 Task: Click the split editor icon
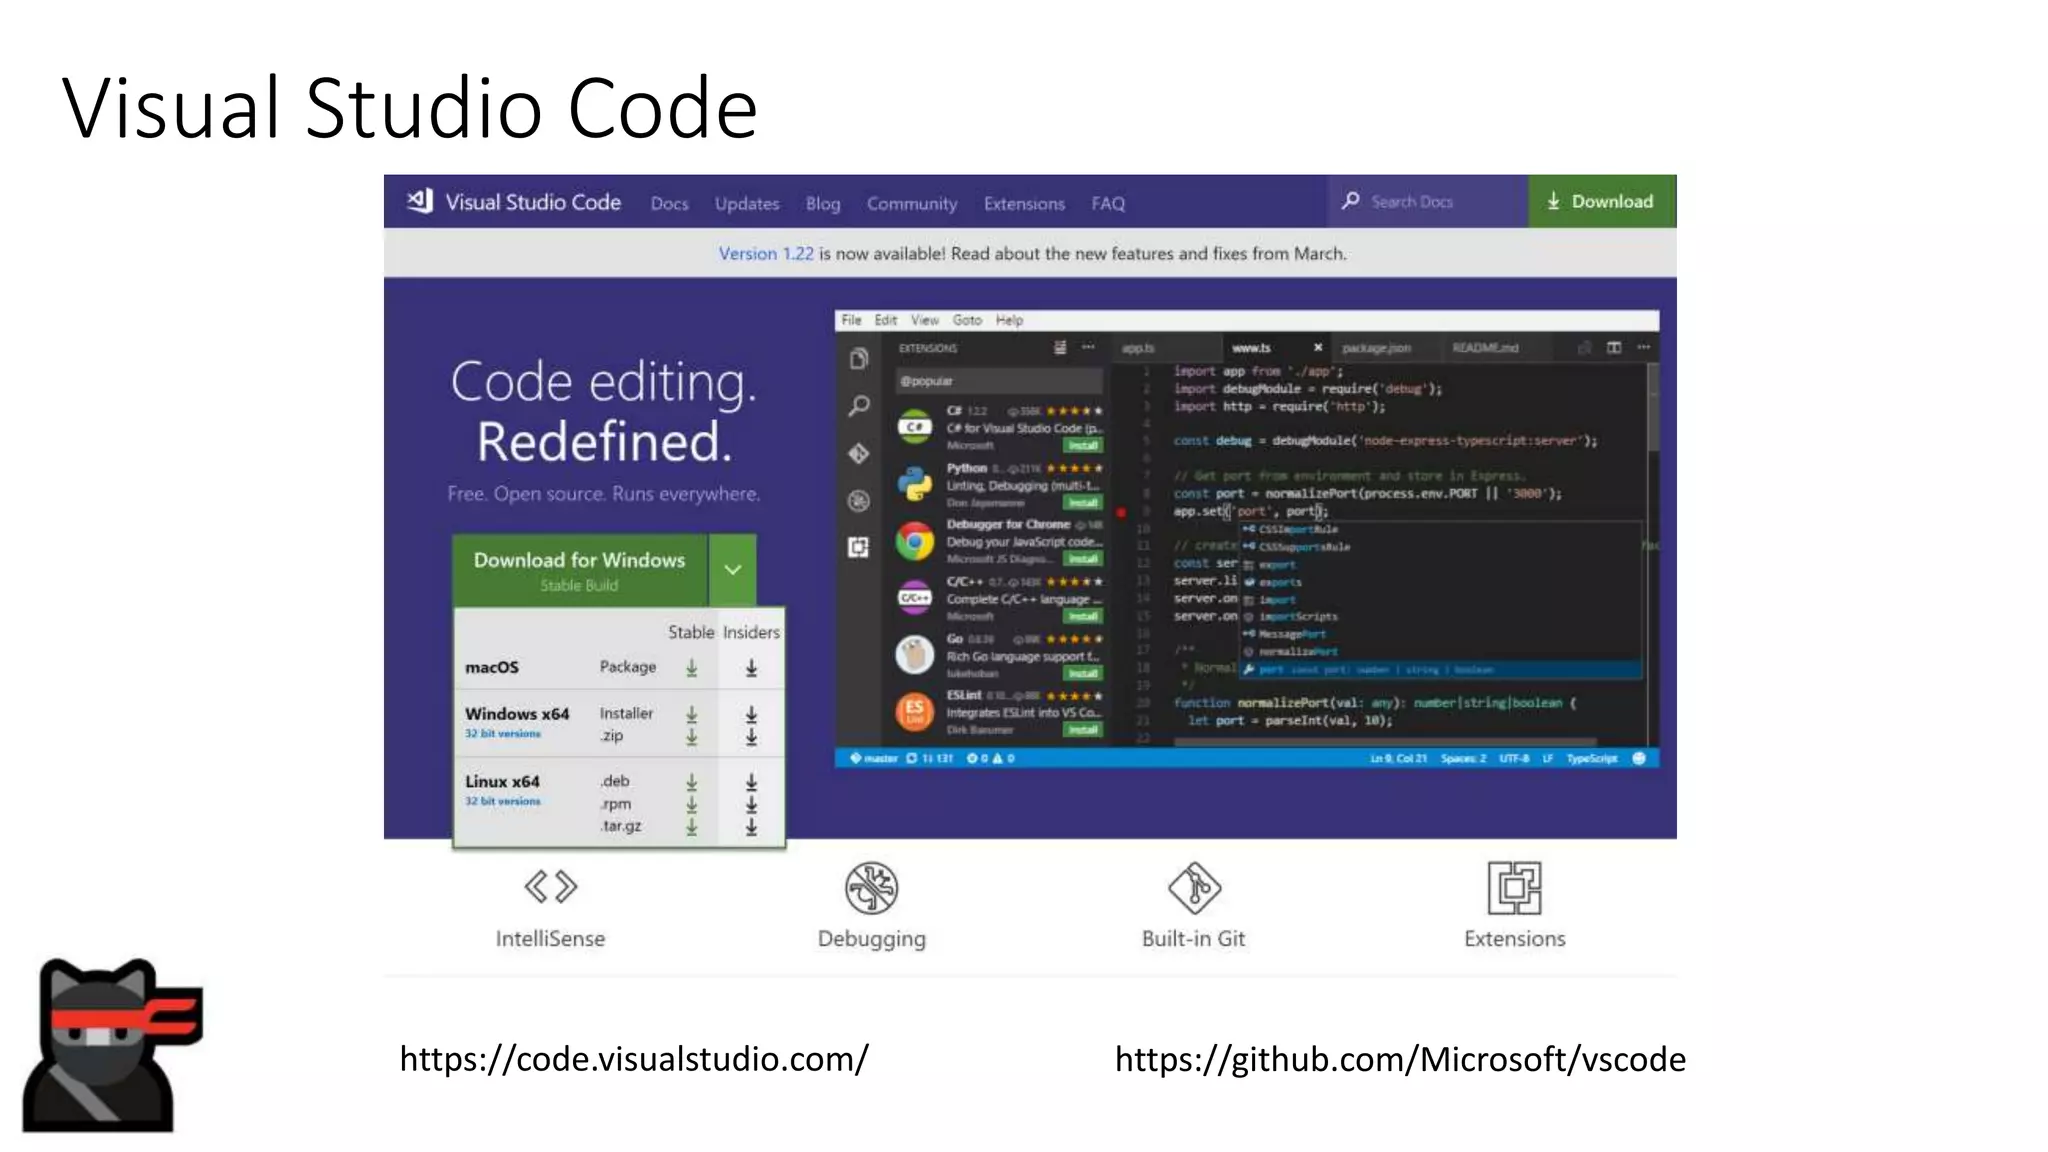click(x=1614, y=348)
